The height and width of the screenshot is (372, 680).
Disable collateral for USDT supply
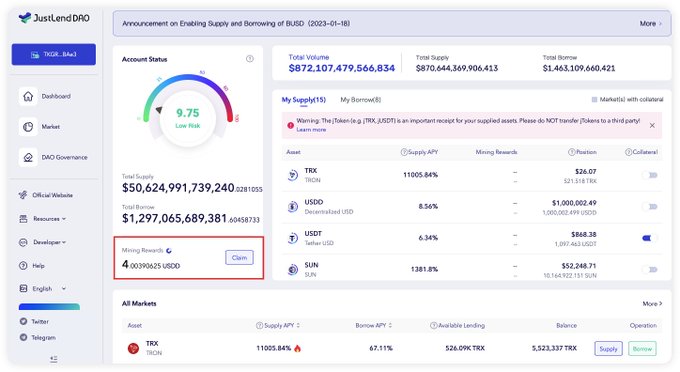[x=650, y=238]
